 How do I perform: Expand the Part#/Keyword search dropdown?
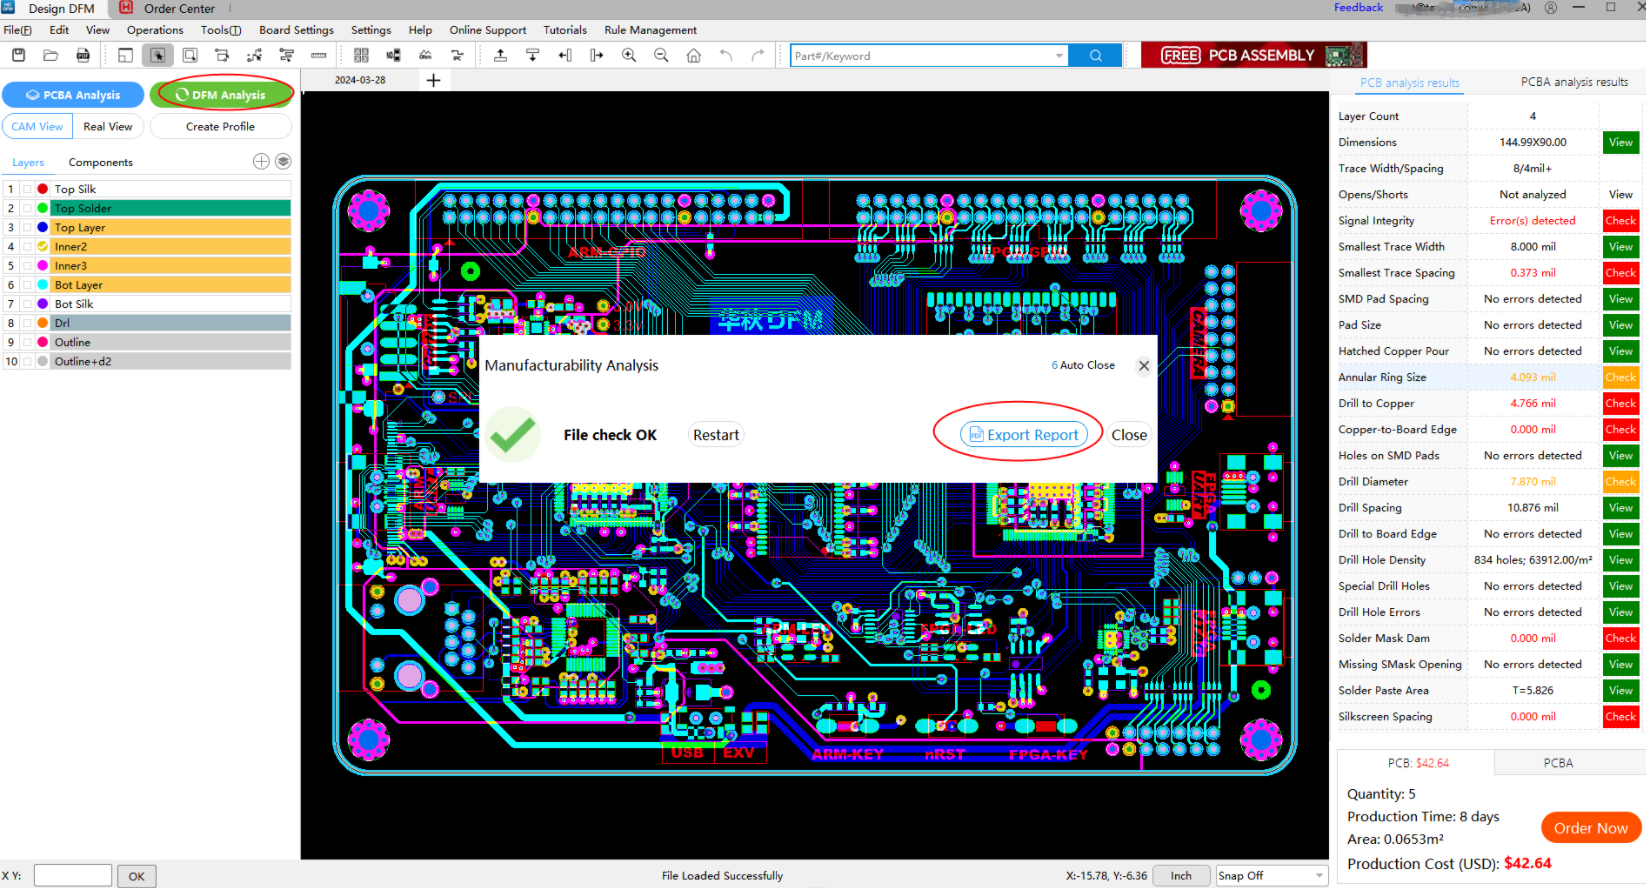click(x=1059, y=56)
